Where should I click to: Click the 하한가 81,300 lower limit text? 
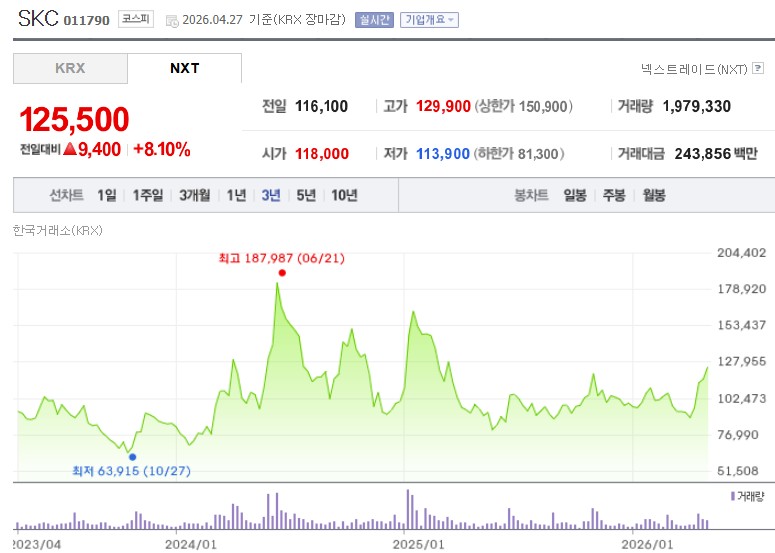519,154
